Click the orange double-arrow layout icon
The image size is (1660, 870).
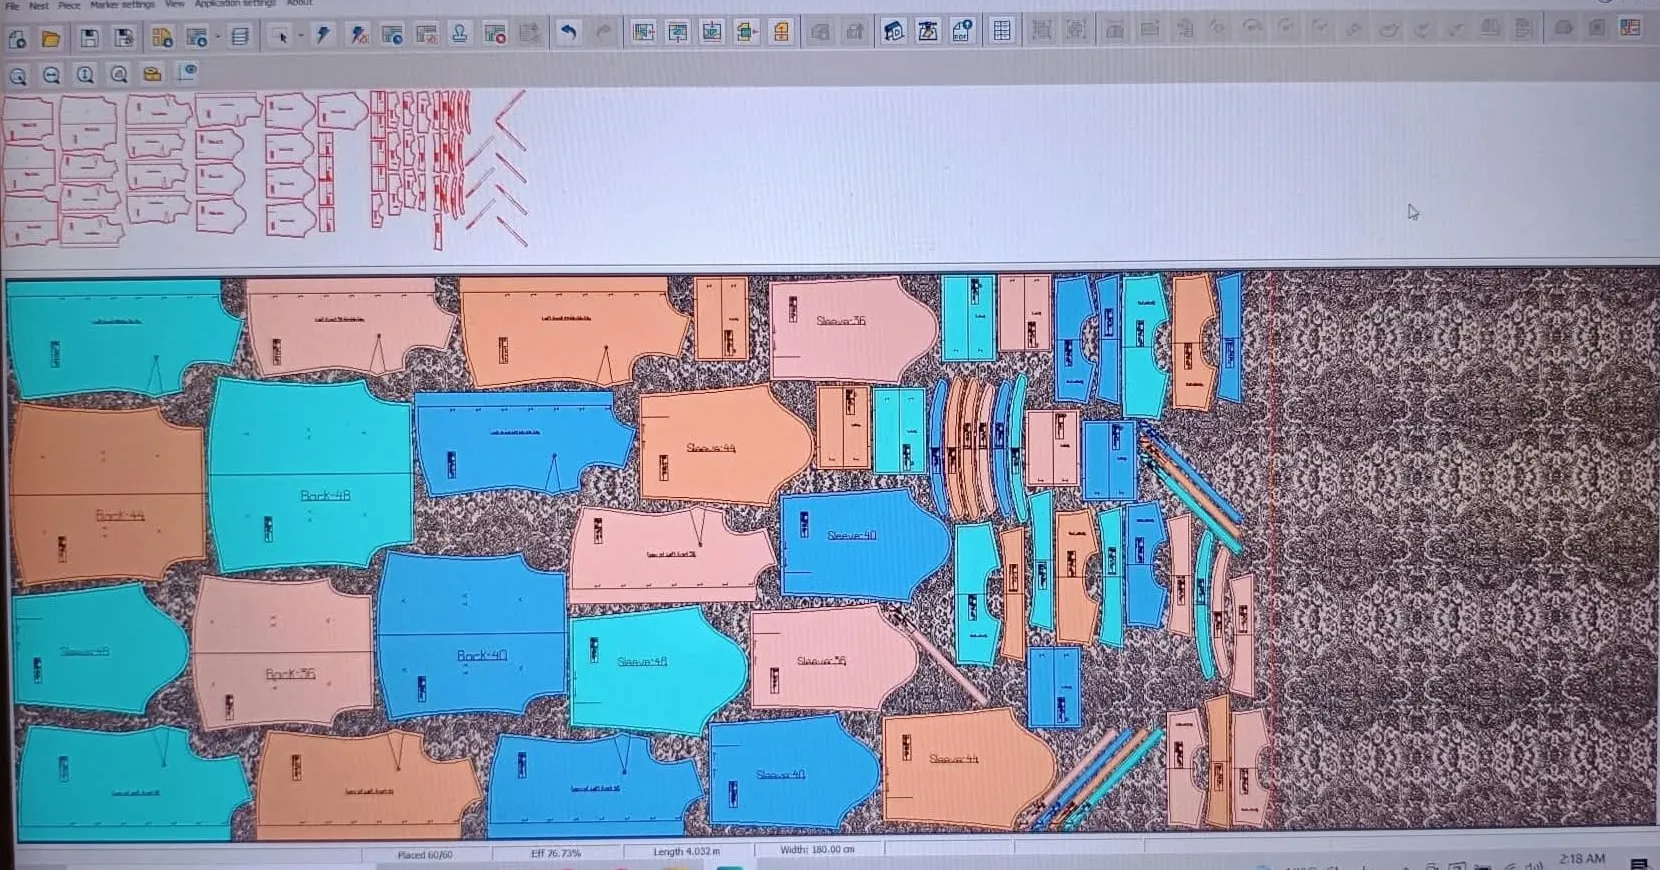click(x=781, y=32)
